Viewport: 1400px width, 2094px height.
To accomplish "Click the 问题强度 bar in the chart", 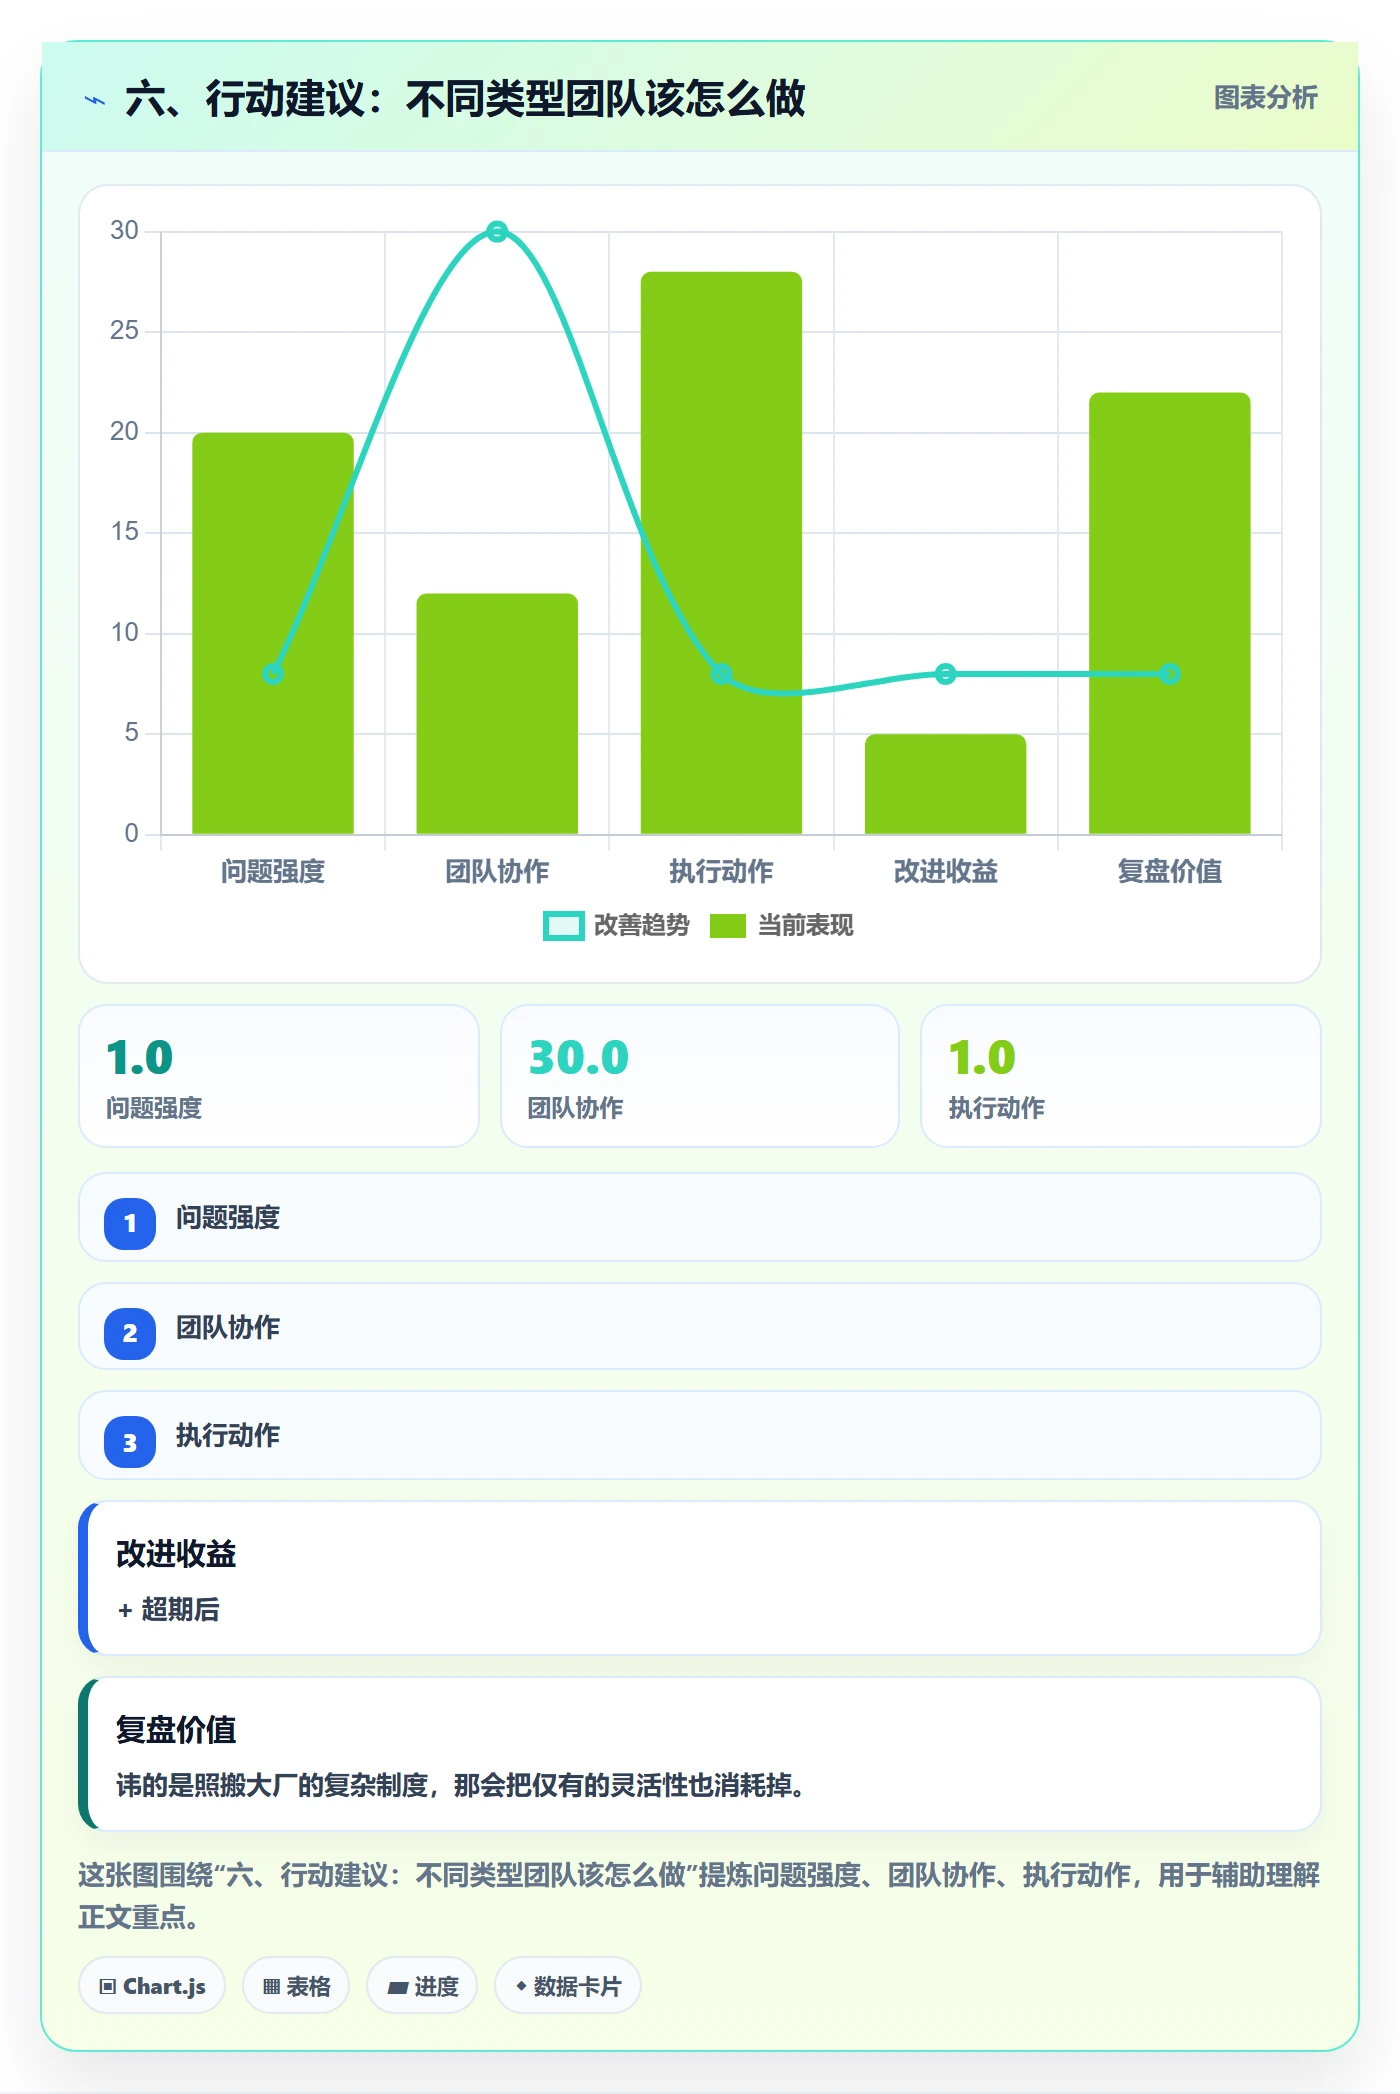I will coord(273,632).
